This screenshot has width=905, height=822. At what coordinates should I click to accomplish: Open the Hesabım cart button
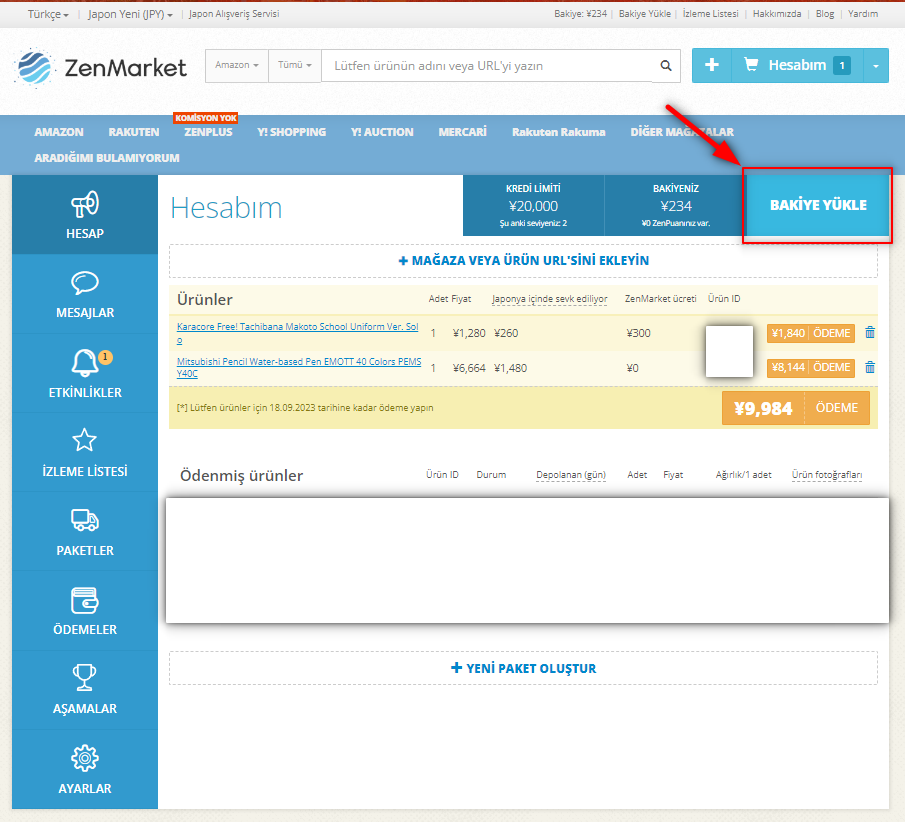point(797,65)
